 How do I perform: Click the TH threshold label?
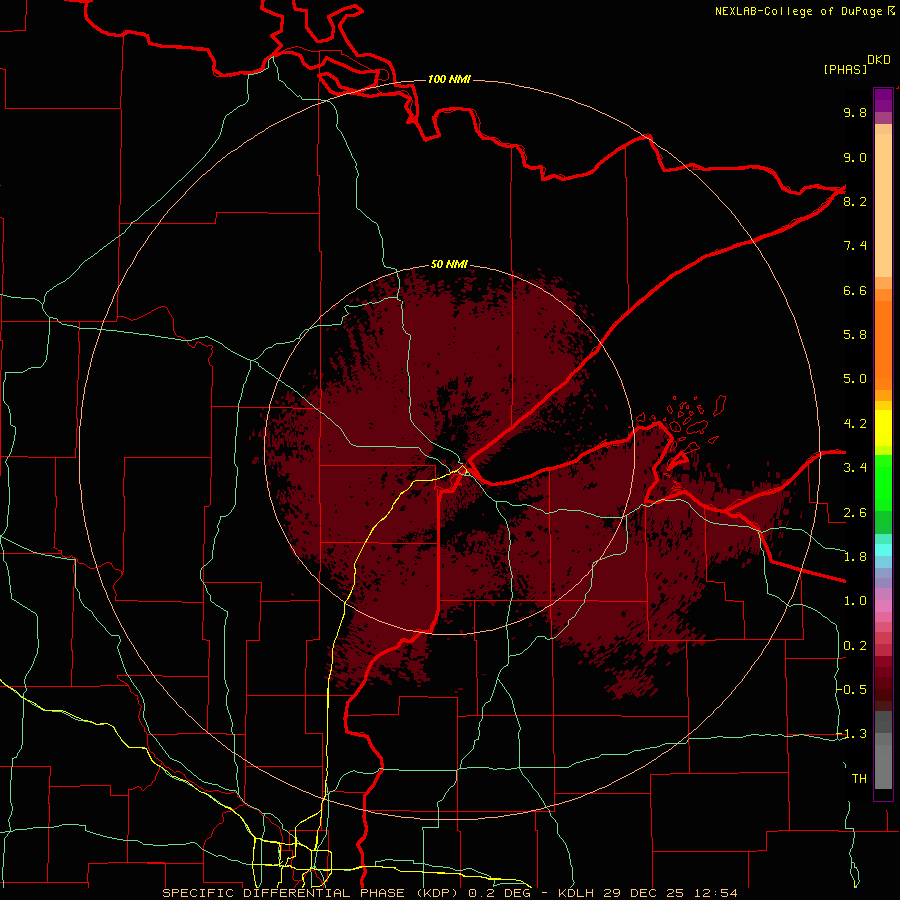pyautogui.click(x=859, y=779)
